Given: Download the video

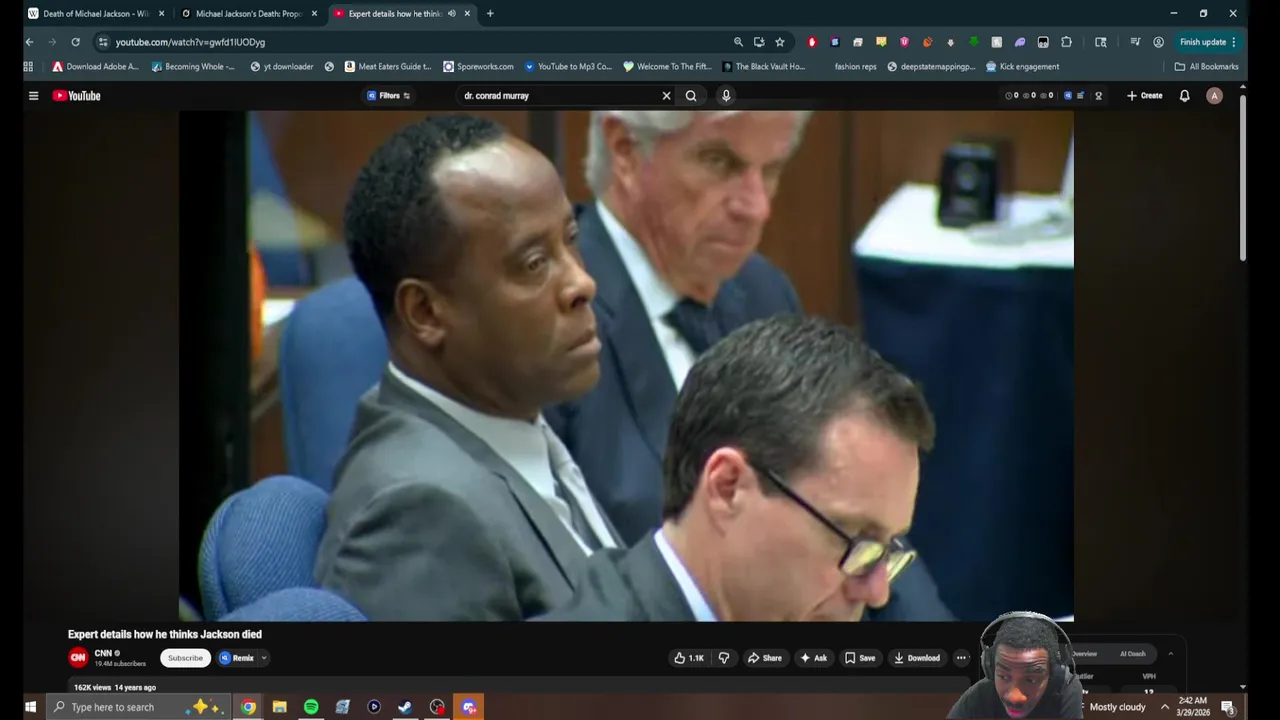Looking at the screenshot, I should point(917,658).
